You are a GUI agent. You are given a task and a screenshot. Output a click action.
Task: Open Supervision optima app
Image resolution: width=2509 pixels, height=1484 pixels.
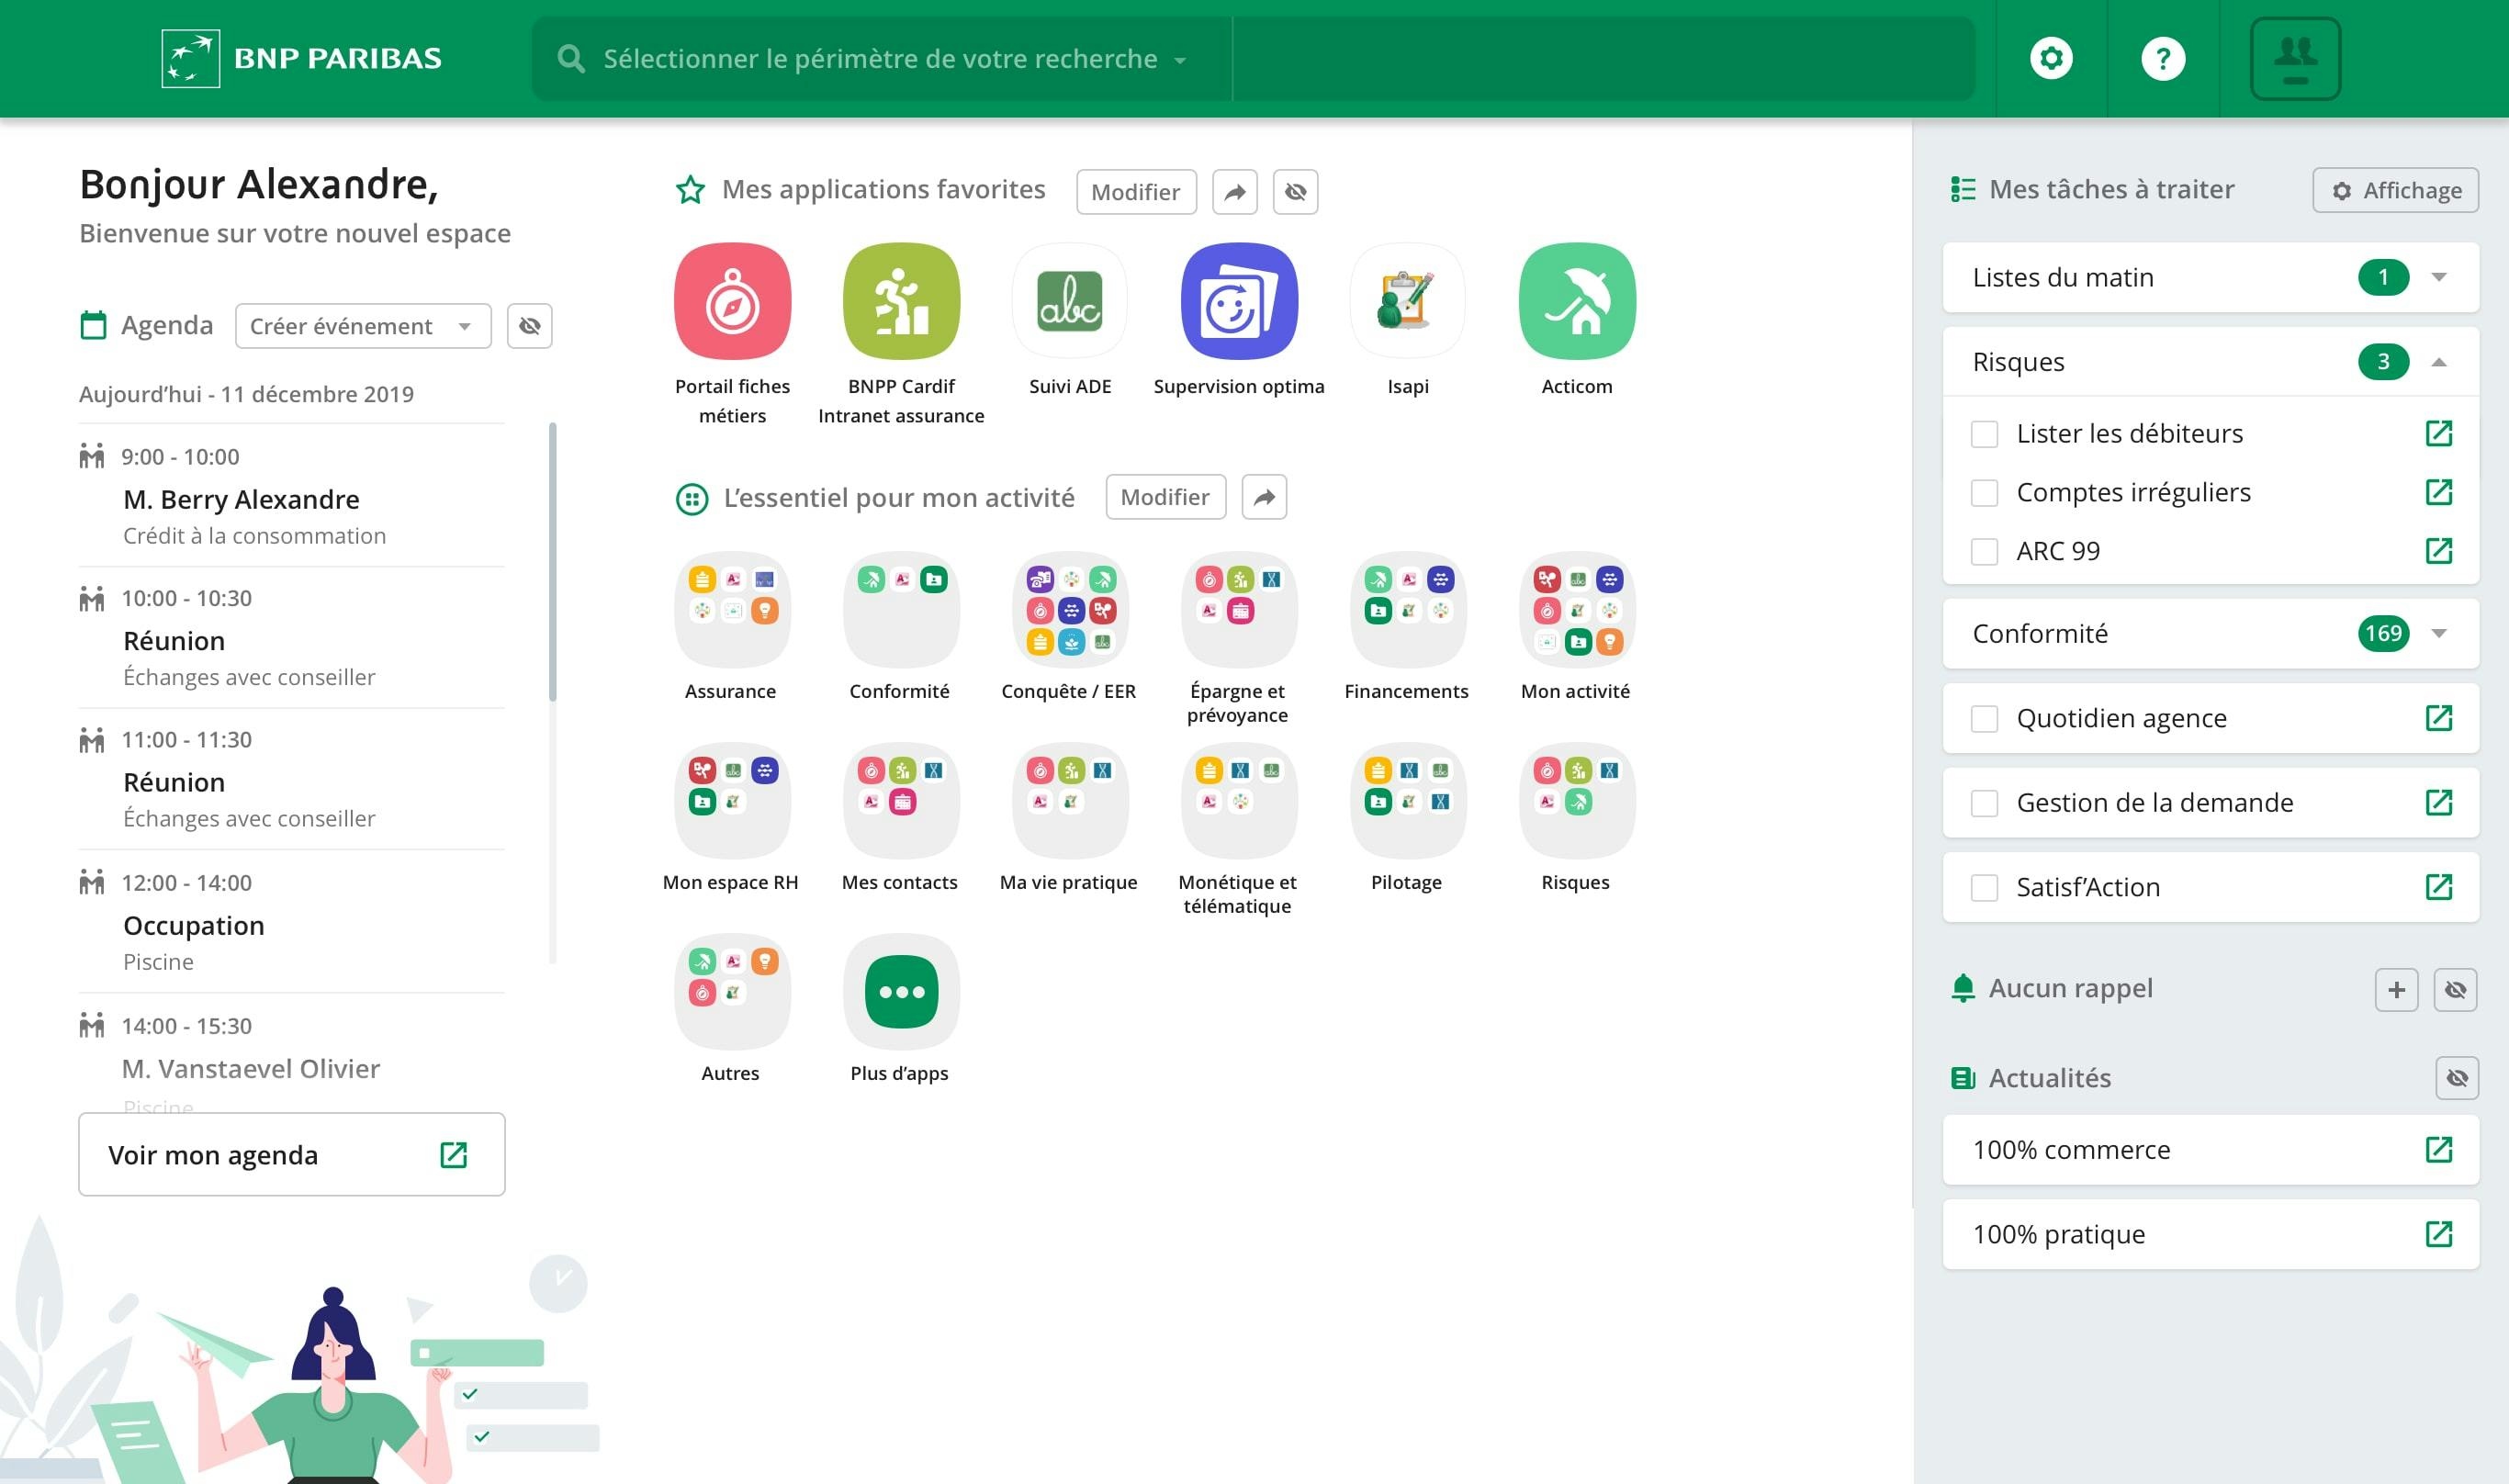(x=1239, y=301)
